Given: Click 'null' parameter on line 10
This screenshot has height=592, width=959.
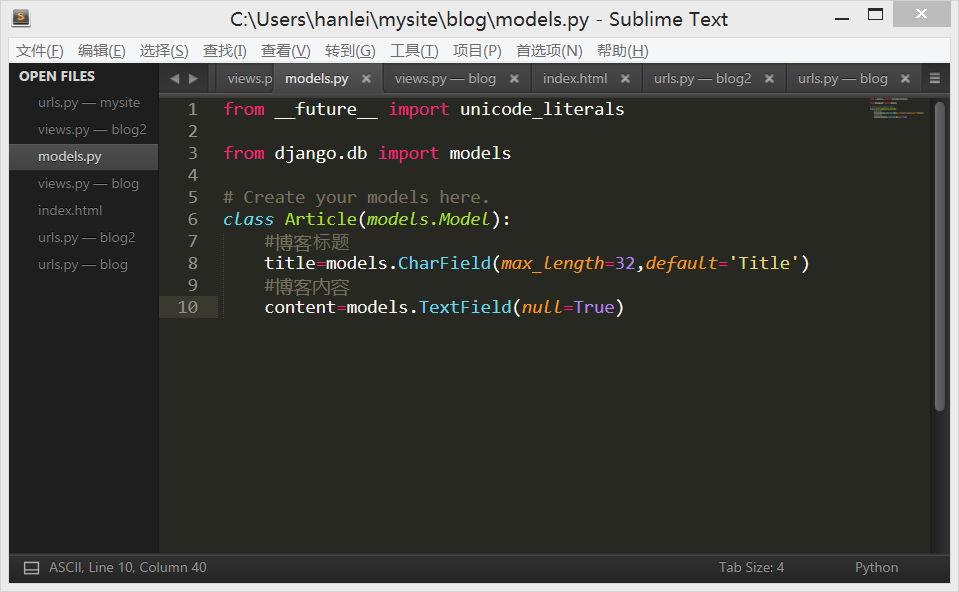Looking at the screenshot, I should (542, 308).
